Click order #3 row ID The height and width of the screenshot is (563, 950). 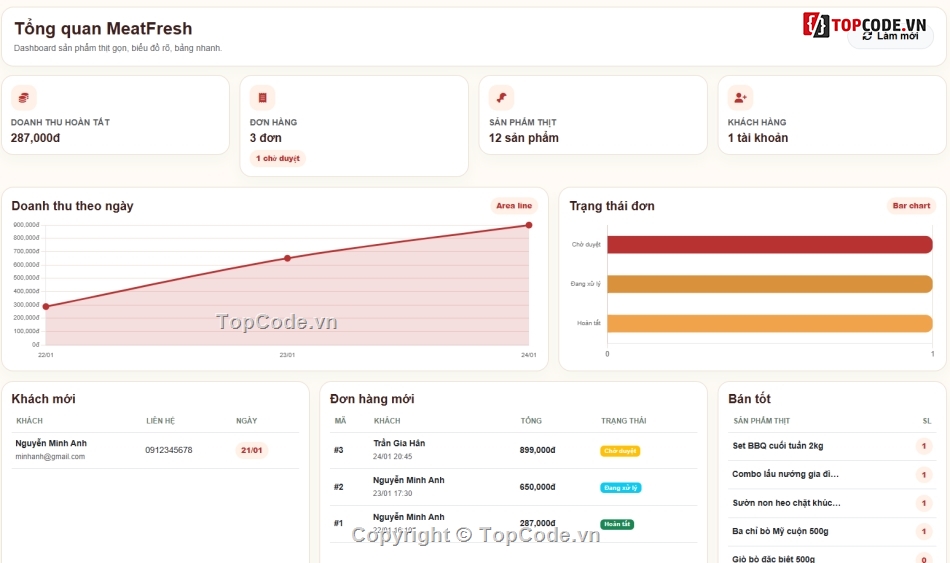(339, 450)
